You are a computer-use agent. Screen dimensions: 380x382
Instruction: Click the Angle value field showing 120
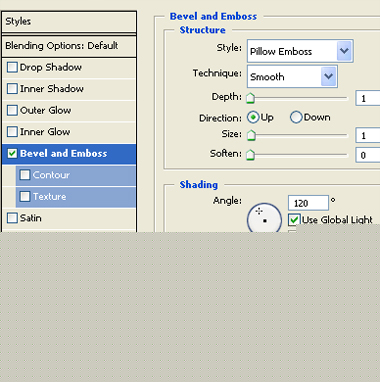[x=308, y=203]
